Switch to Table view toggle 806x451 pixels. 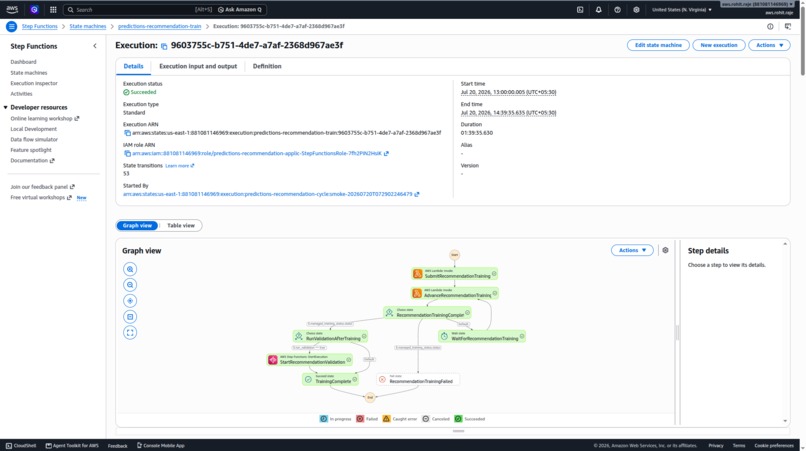tap(180, 225)
